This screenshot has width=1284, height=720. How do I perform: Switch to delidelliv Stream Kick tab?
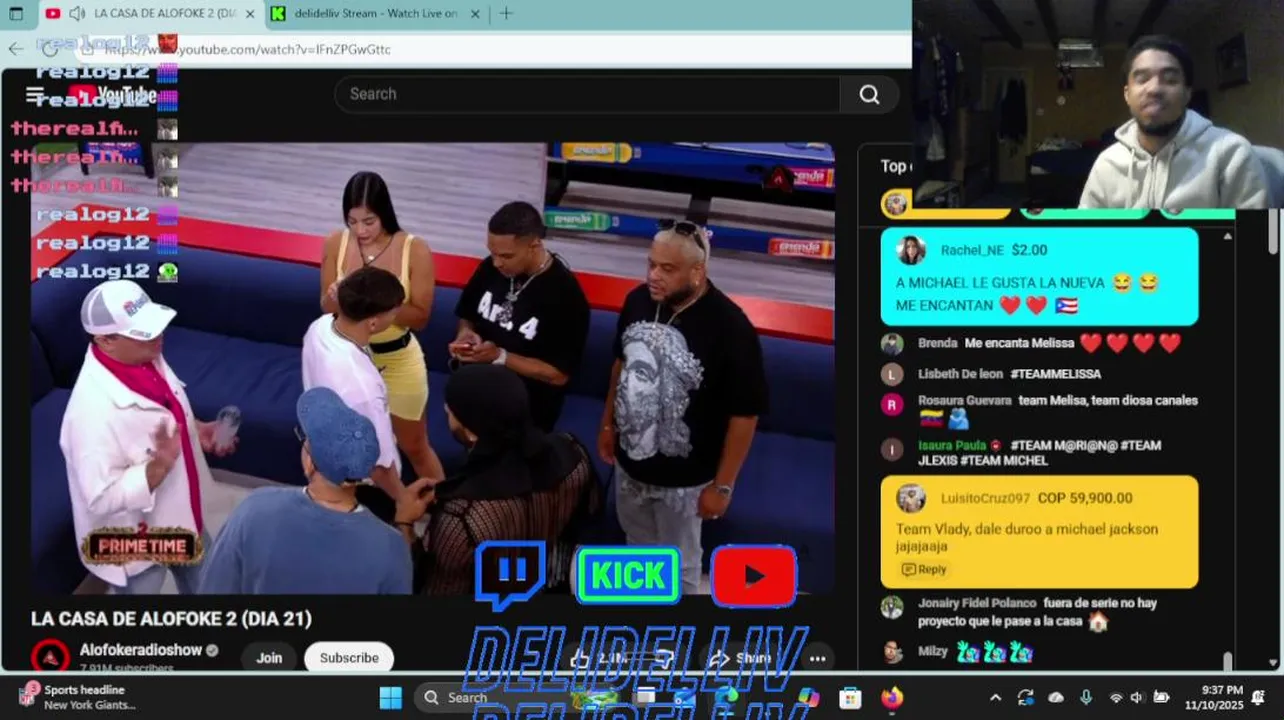pyautogui.click(x=375, y=14)
